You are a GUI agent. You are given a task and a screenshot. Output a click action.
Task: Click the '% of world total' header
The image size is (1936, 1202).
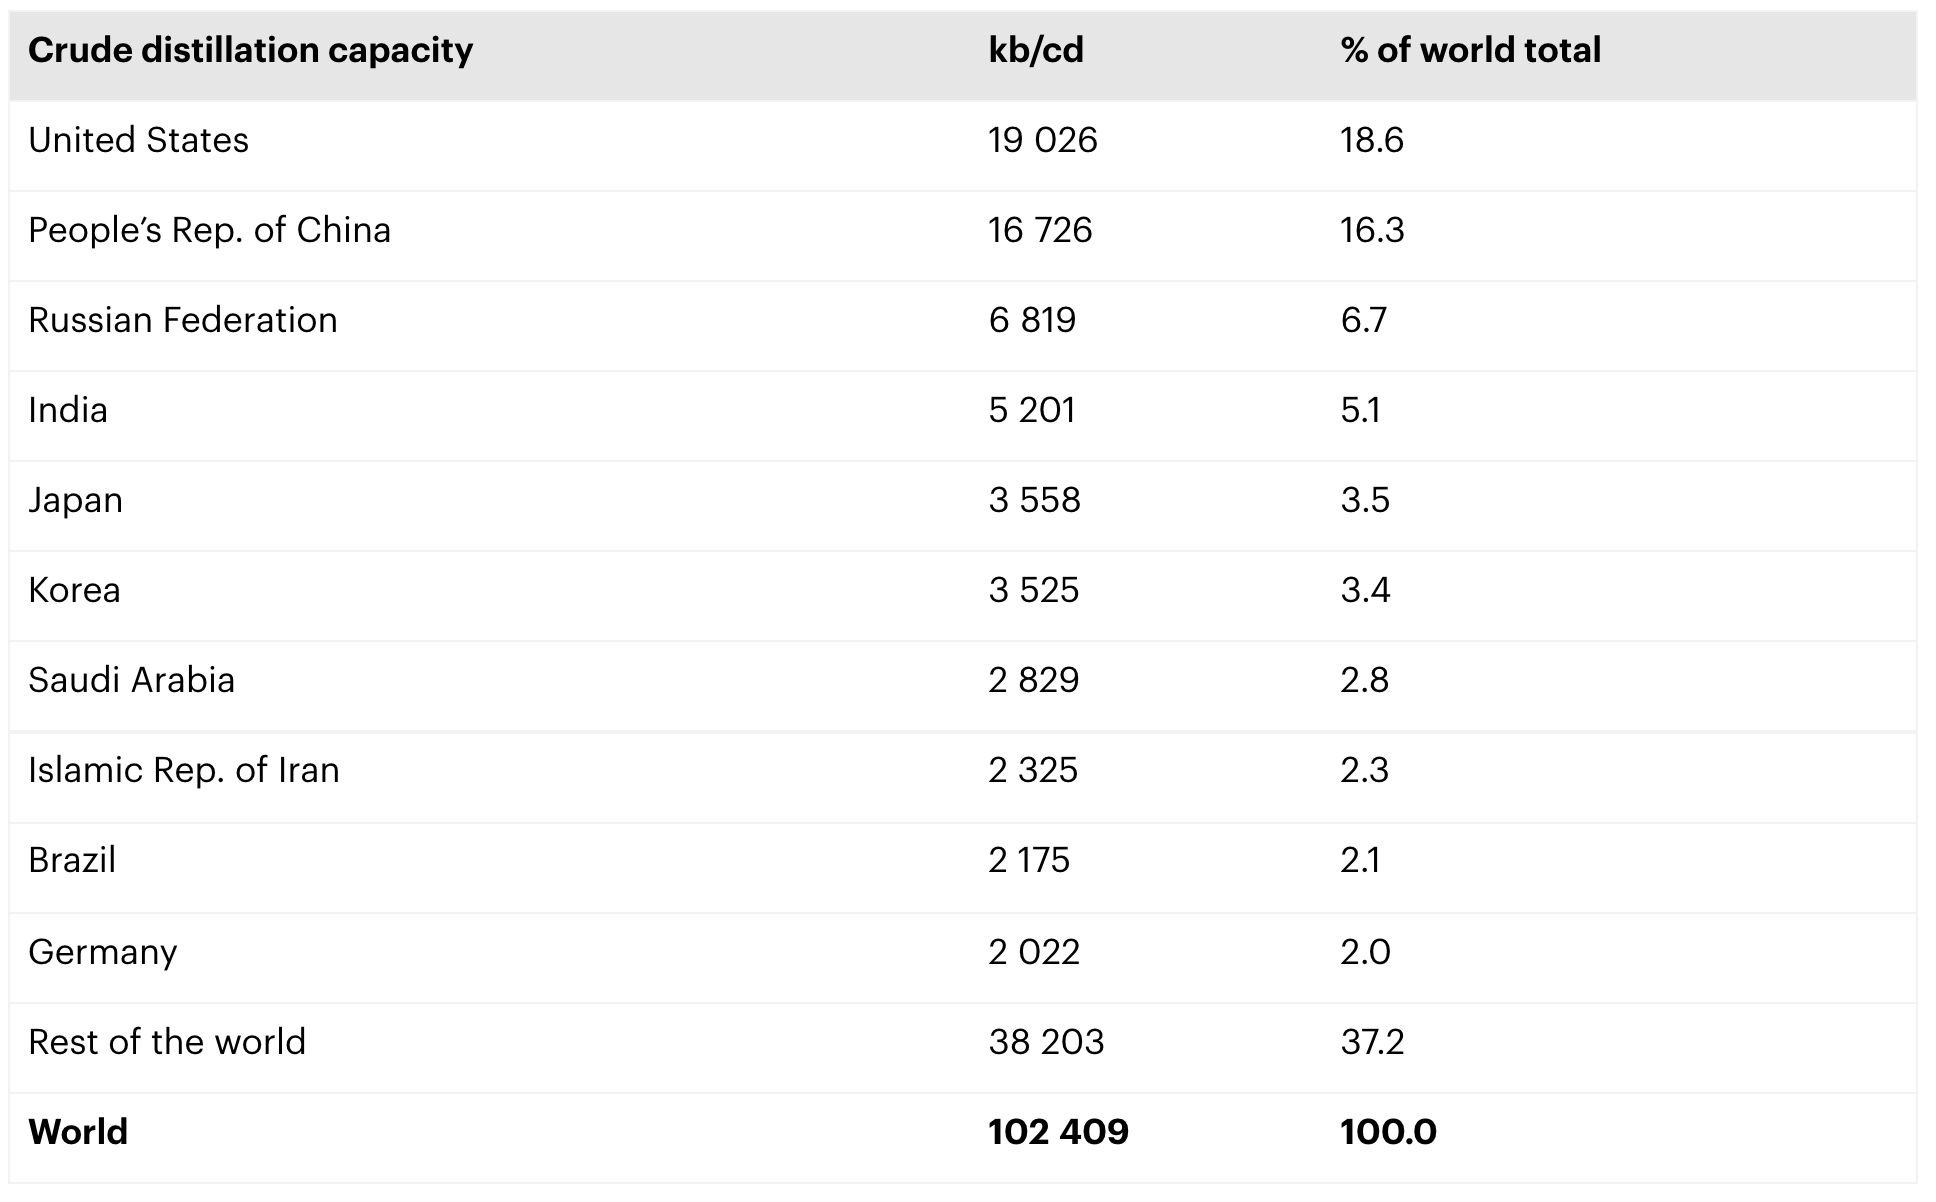[1470, 50]
